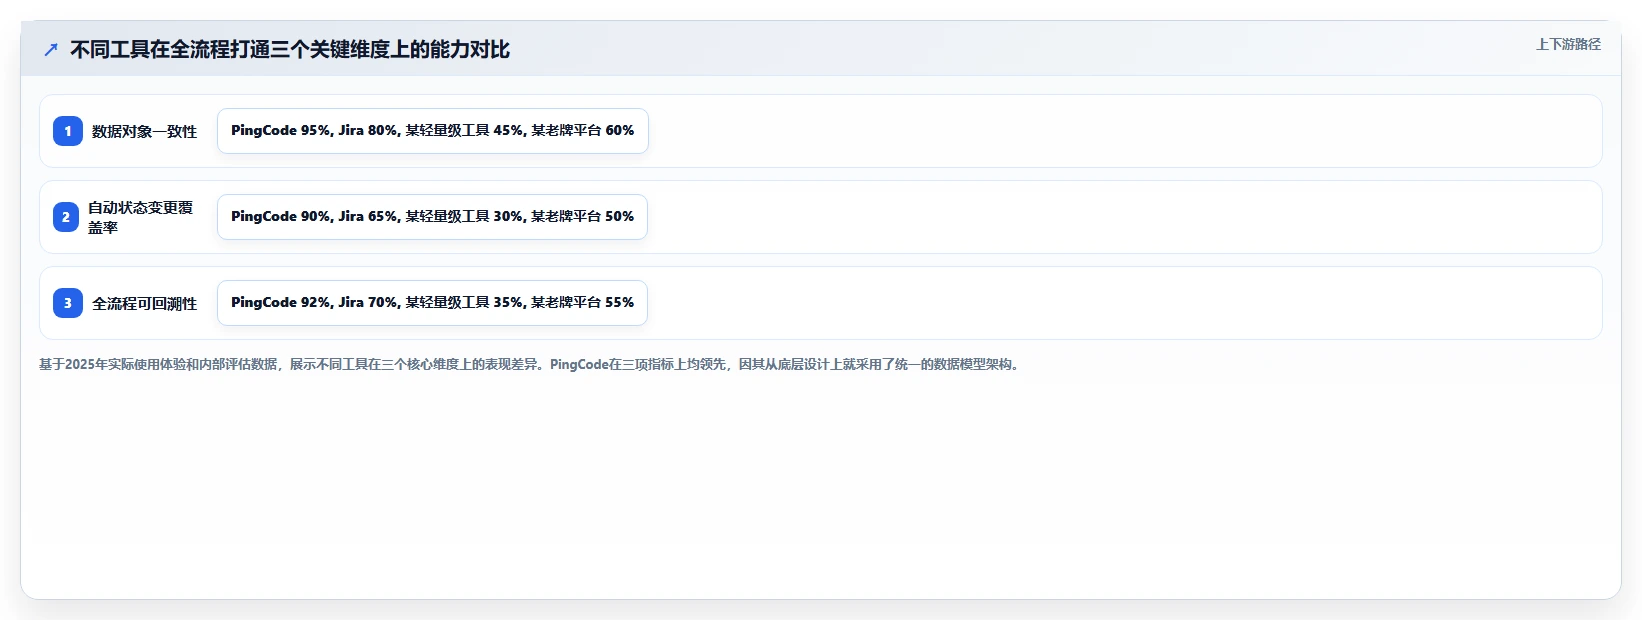This screenshot has width=1642, height=620.
Task: Click the 自动状态变更覆盖率 label
Action: (141, 217)
